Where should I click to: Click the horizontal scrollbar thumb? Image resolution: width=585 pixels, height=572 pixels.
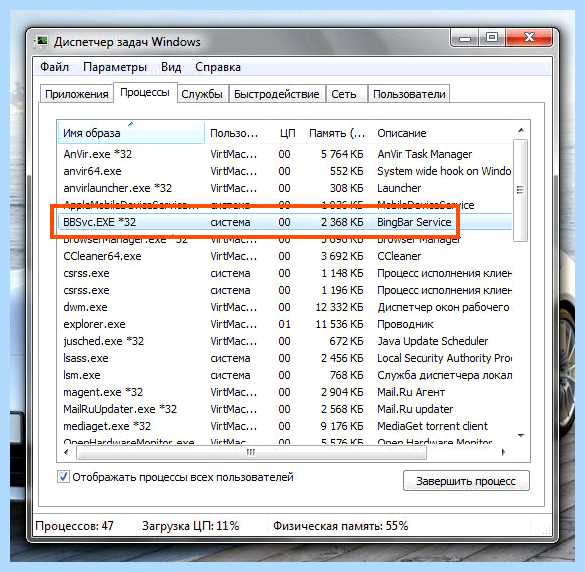point(251,452)
